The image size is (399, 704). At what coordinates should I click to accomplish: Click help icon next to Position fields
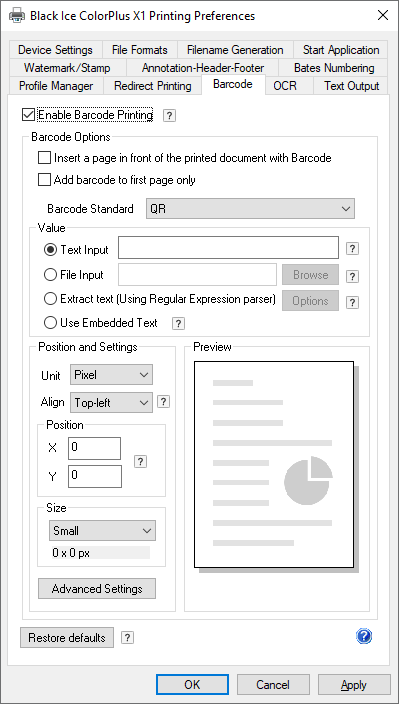[x=140, y=462]
